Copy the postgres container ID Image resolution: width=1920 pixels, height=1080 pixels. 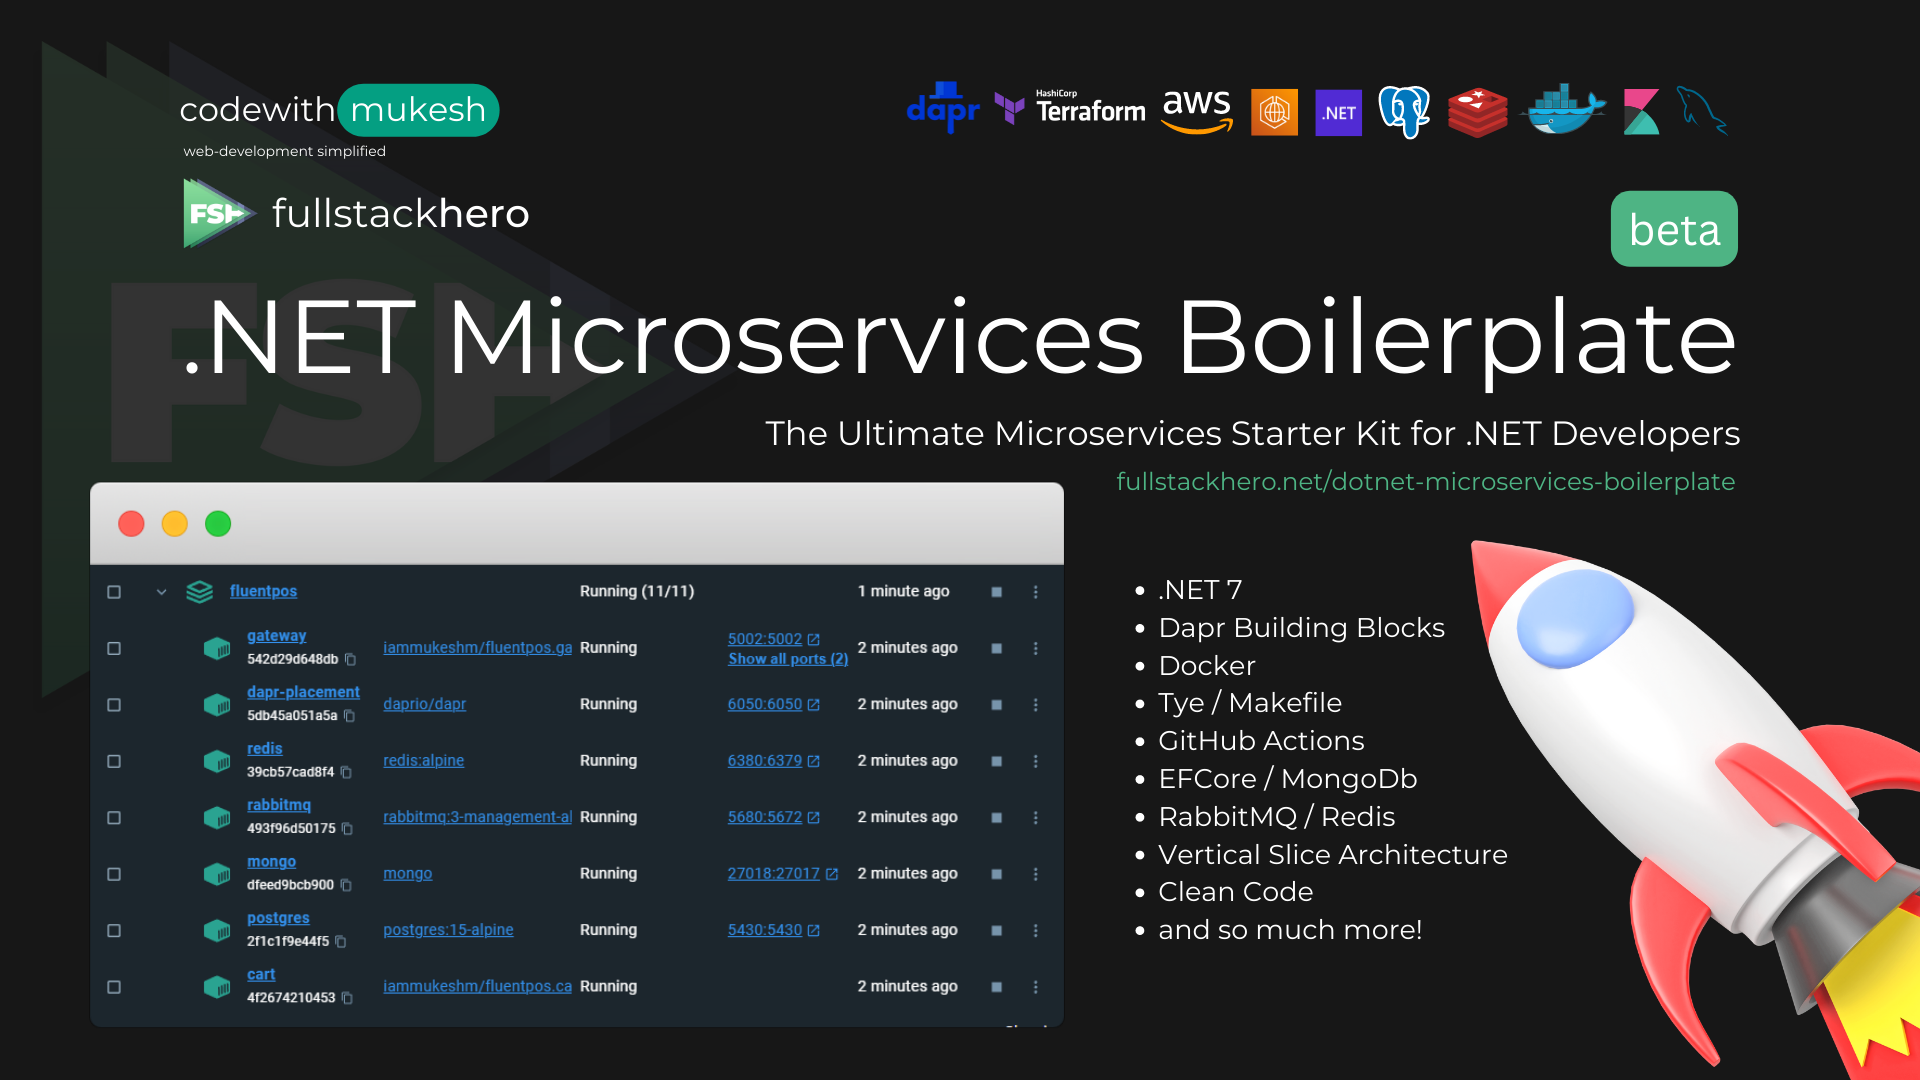coord(341,941)
